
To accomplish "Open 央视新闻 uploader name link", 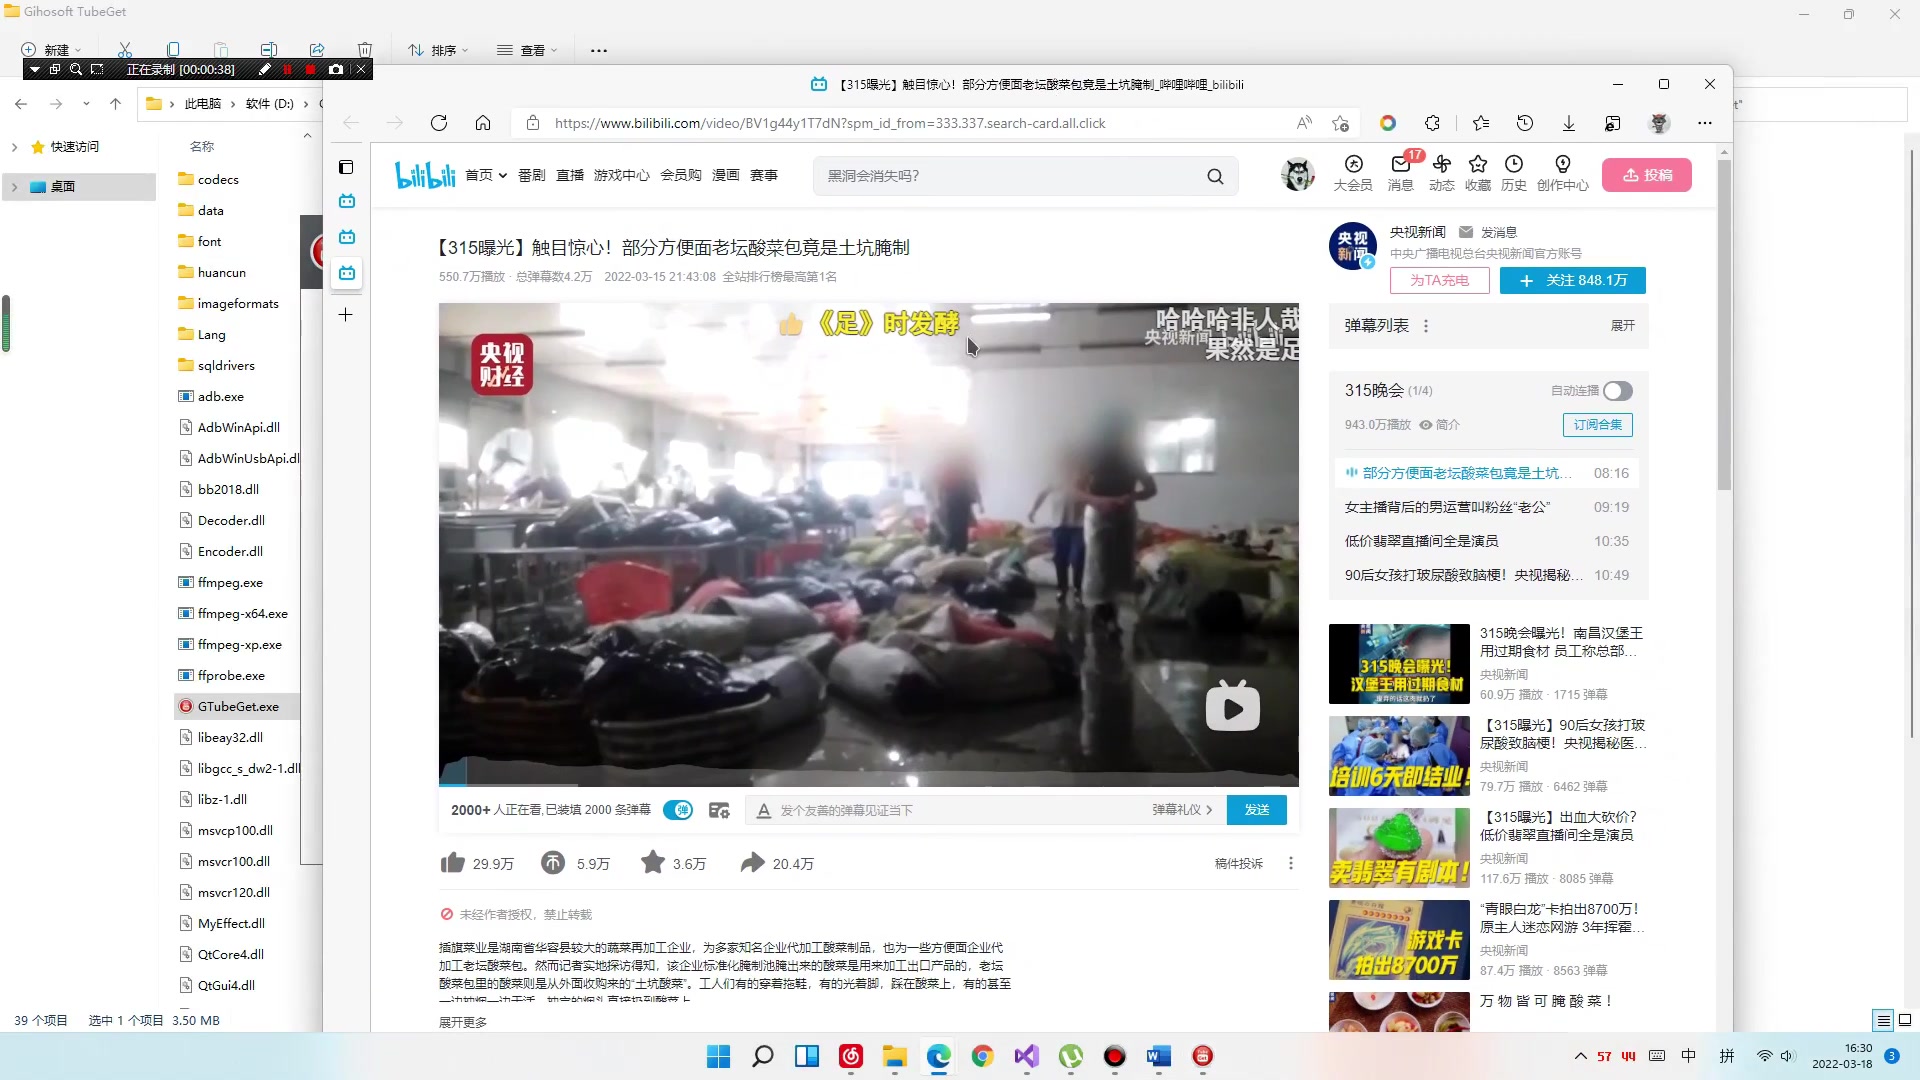I will tap(1418, 232).
